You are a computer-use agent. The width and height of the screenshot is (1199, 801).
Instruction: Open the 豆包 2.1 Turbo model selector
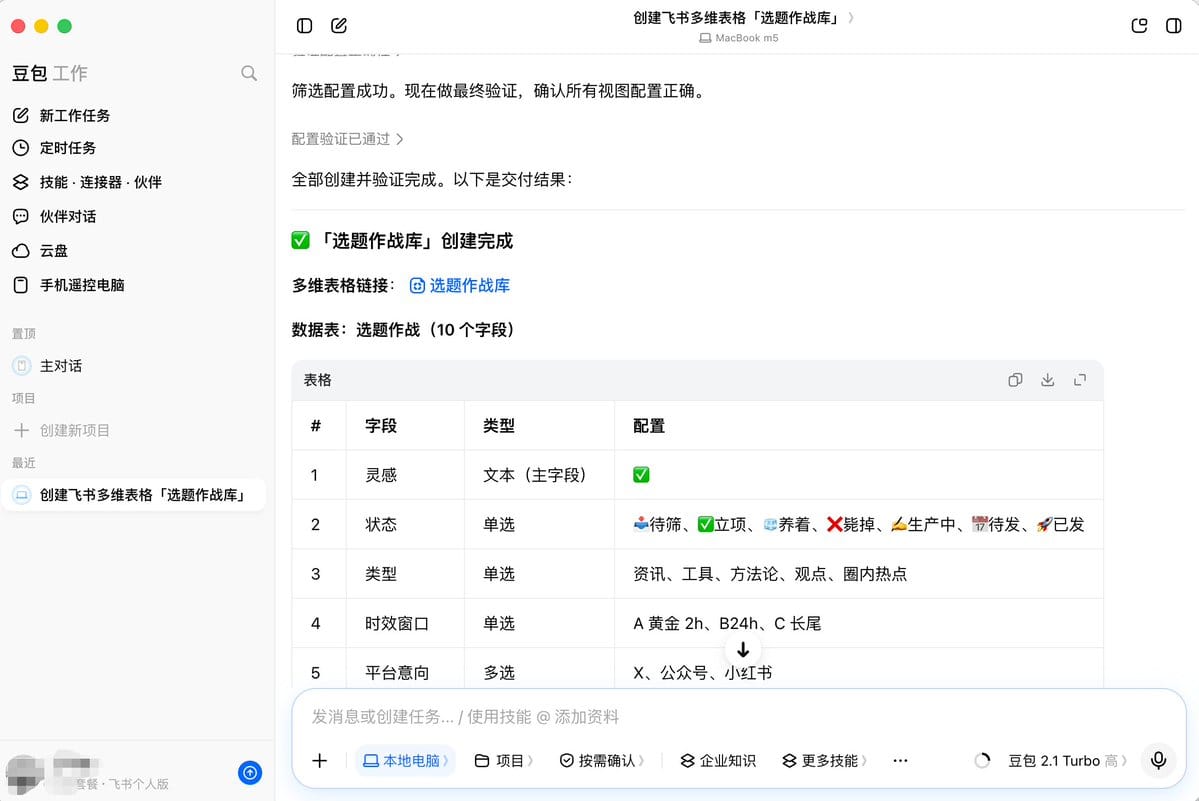coord(1067,760)
